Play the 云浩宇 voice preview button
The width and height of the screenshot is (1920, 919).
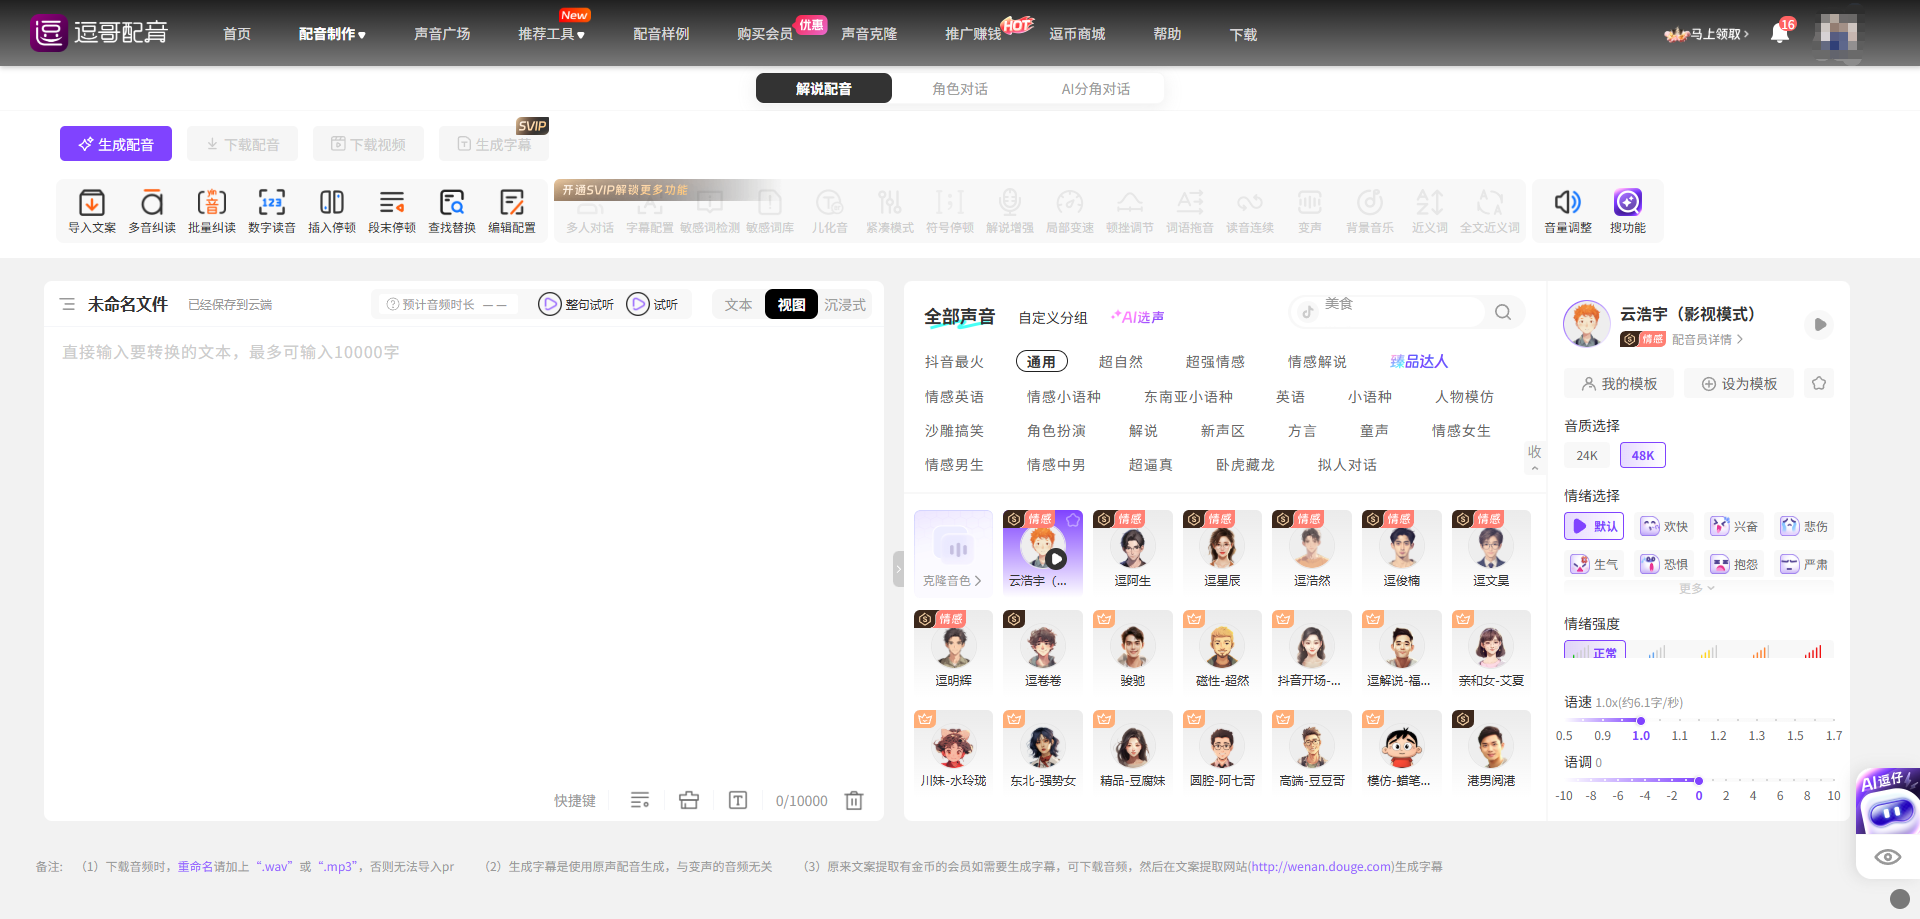(1820, 324)
